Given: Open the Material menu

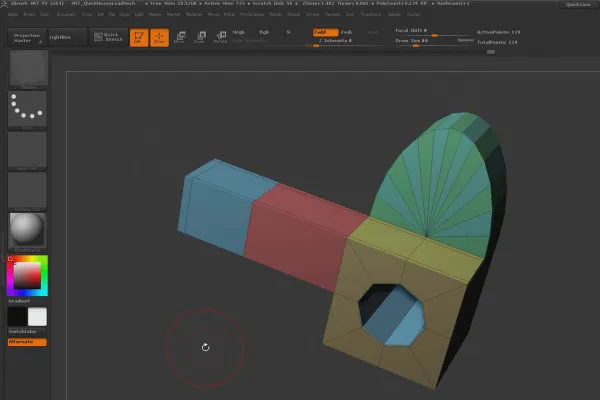Looking at the screenshot, I should (194, 15).
